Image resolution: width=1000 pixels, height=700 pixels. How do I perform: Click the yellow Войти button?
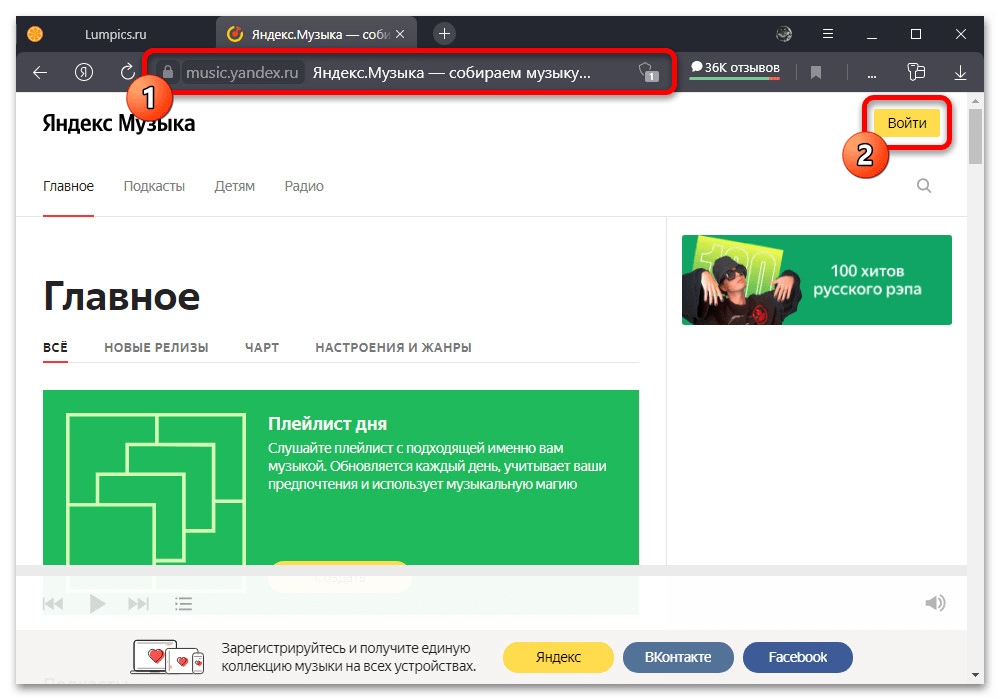click(x=906, y=122)
